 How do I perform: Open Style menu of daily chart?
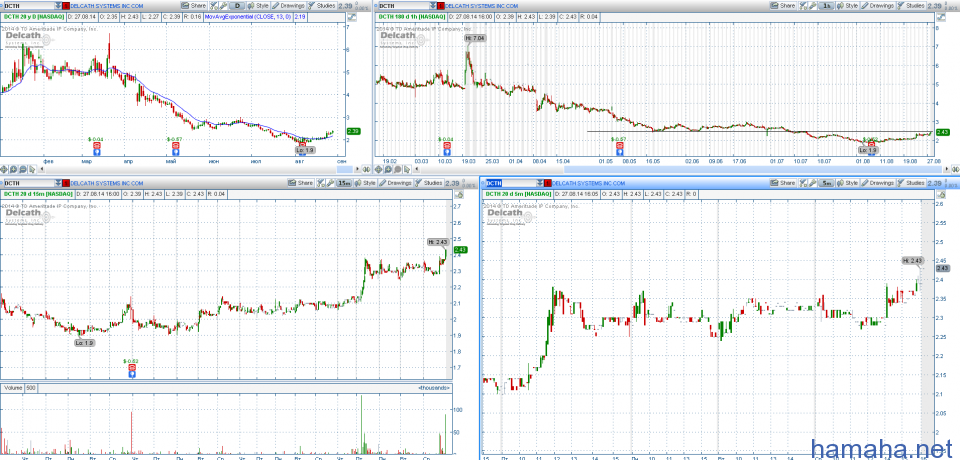258,6
